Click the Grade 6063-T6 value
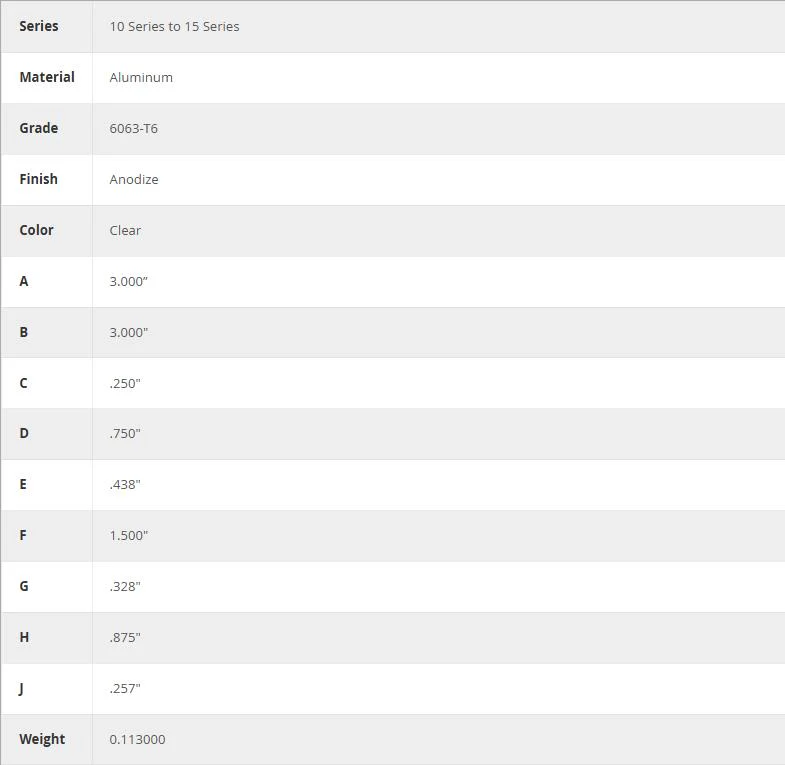Viewport: 785px width, 765px height. (x=134, y=129)
